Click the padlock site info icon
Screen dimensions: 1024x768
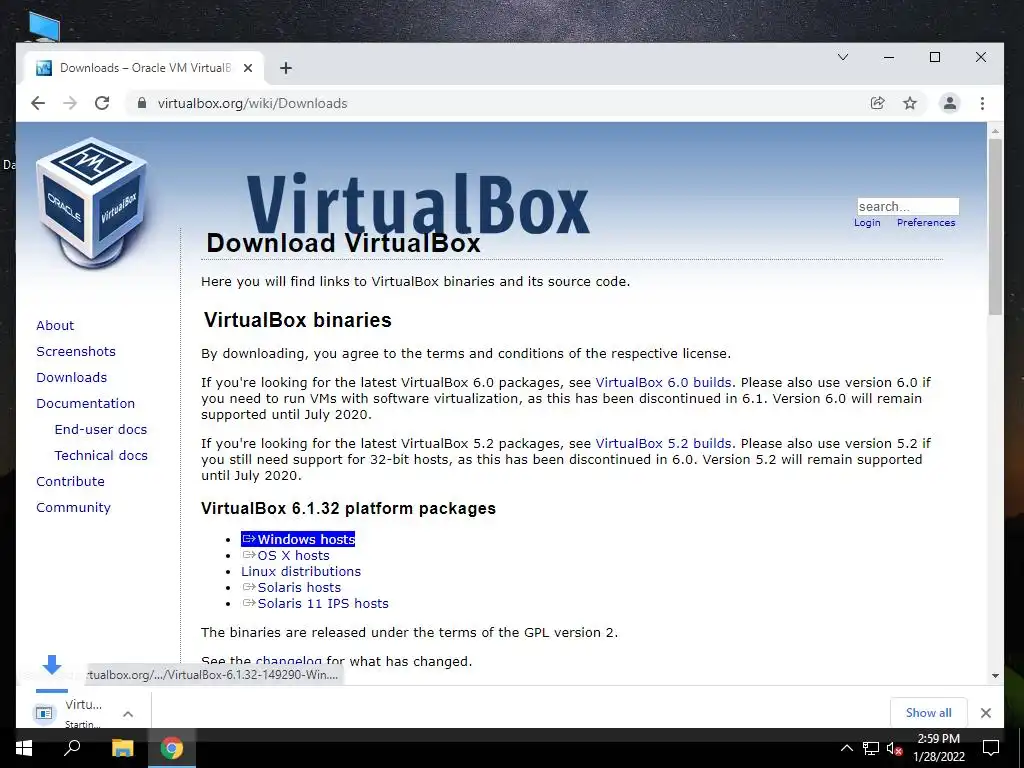[x=141, y=103]
